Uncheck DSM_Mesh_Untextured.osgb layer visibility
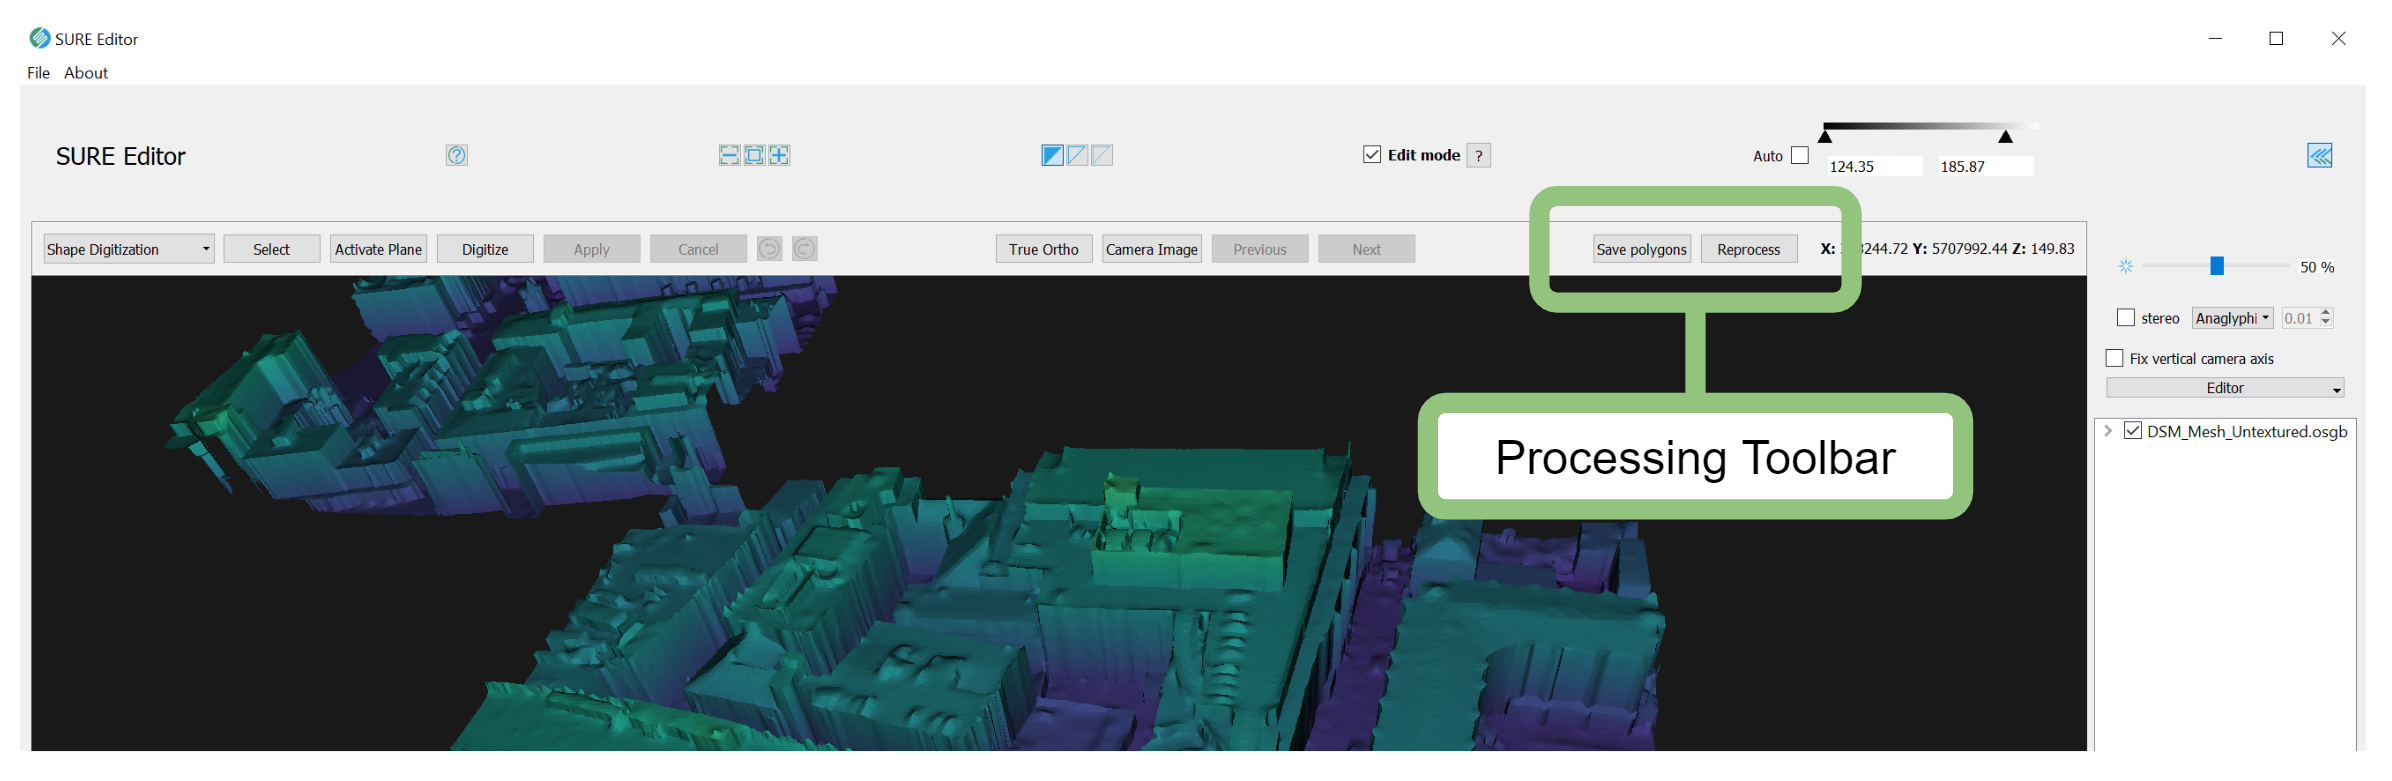Viewport: 2392px width, 781px height. [x=2133, y=430]
